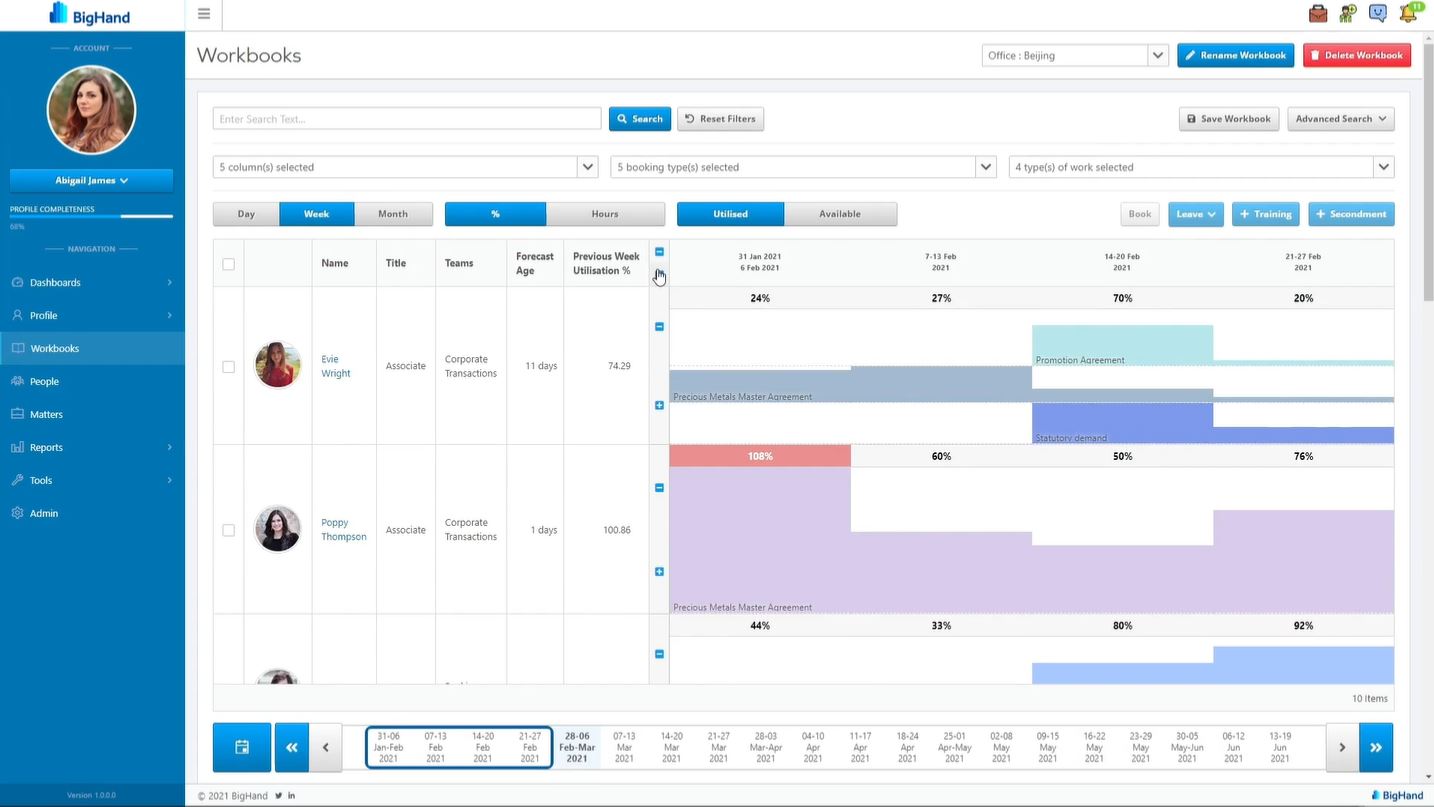This screenshot has height=807, width=1434.
Task: Expand the Leave button dropdown arrow
Action: pyautogui.click(x=1212, y=213)
